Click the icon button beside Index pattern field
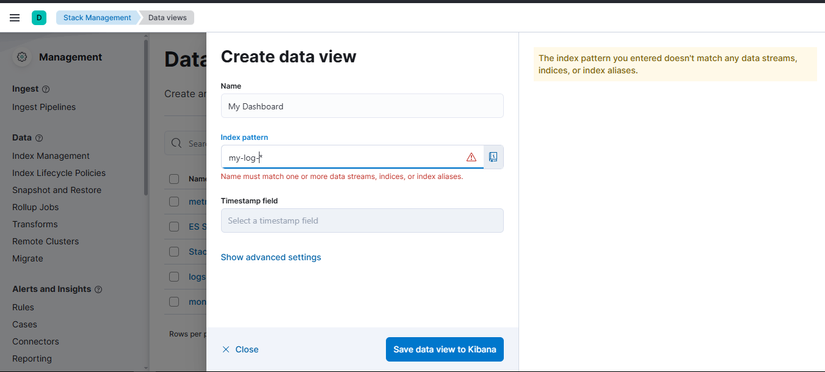The image size is (825, 372). coord(493,157)
